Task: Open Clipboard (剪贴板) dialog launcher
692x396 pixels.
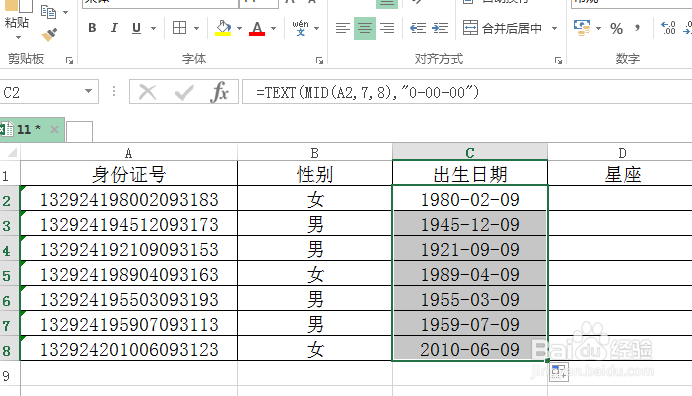Action: coord(69,60)
